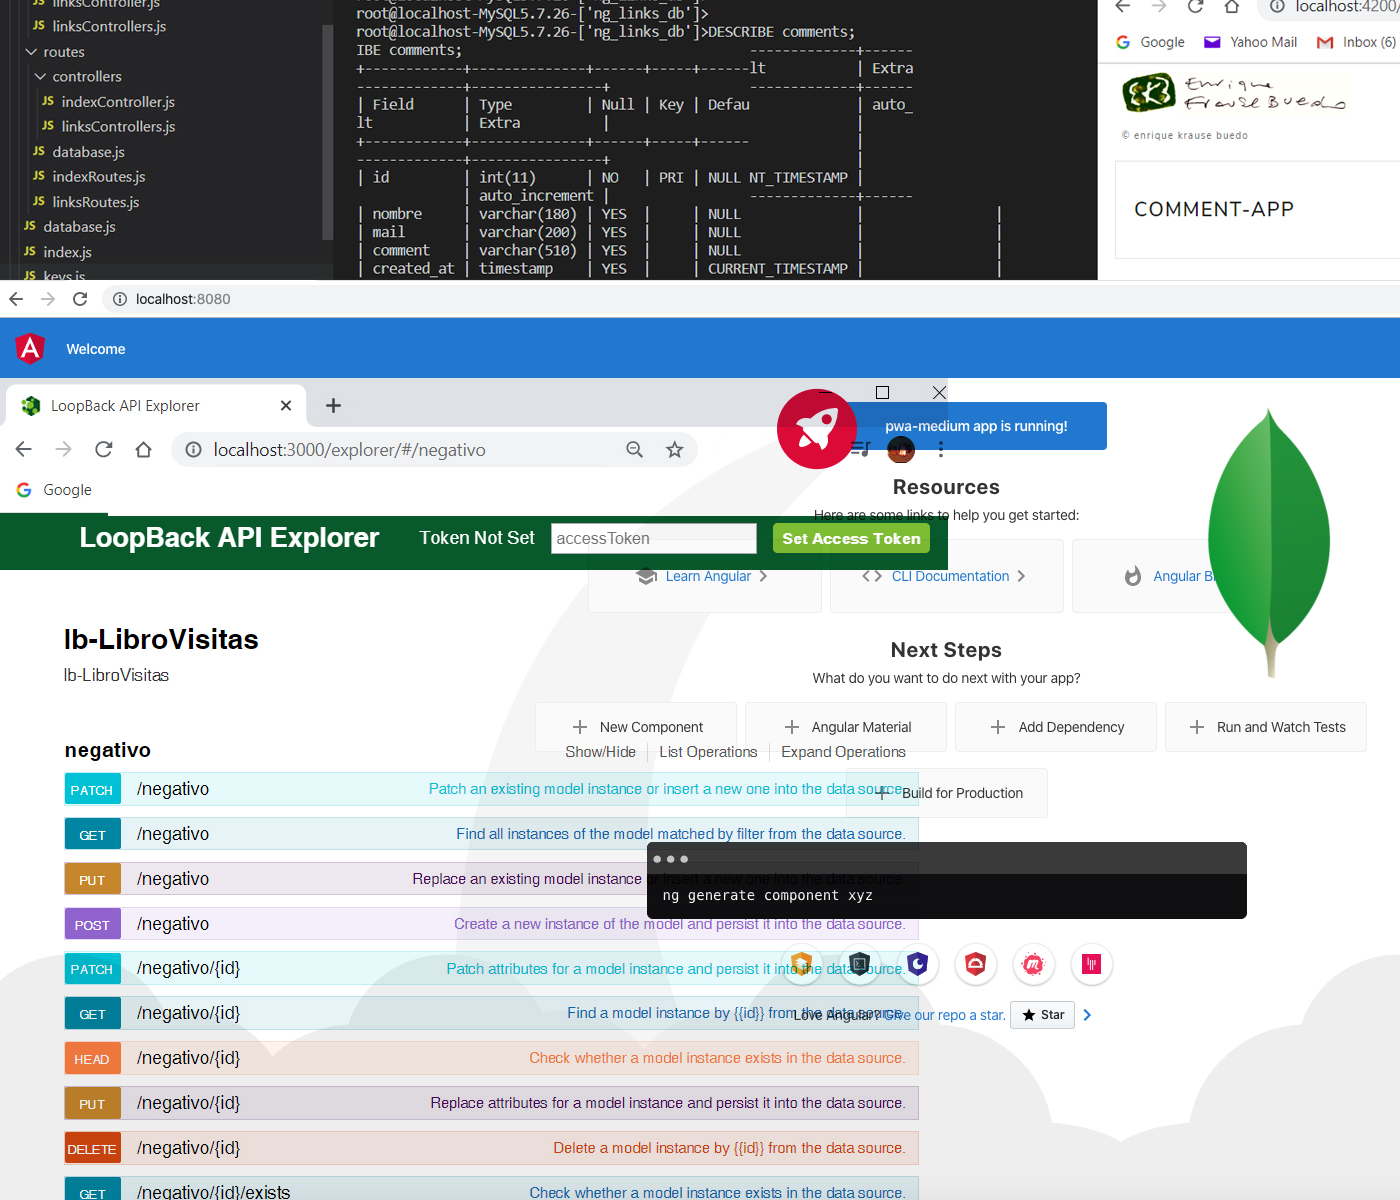Viewport: 1400px width, 1200px height.
Task: Open the CLI Documentation link
Action: (950, 576)
